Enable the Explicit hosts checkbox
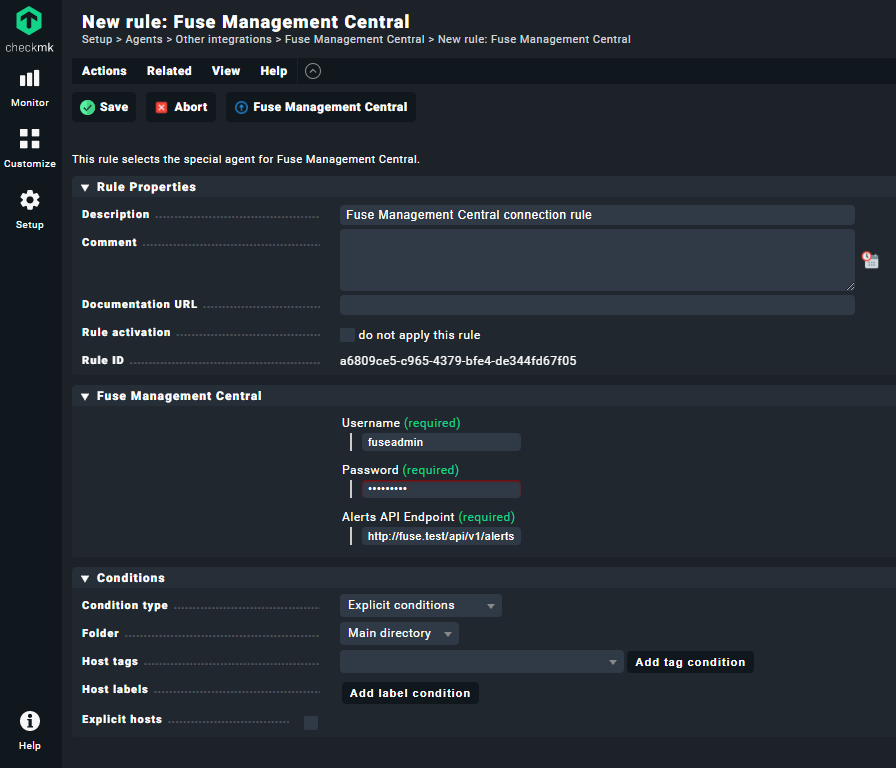 coord(311,723)
